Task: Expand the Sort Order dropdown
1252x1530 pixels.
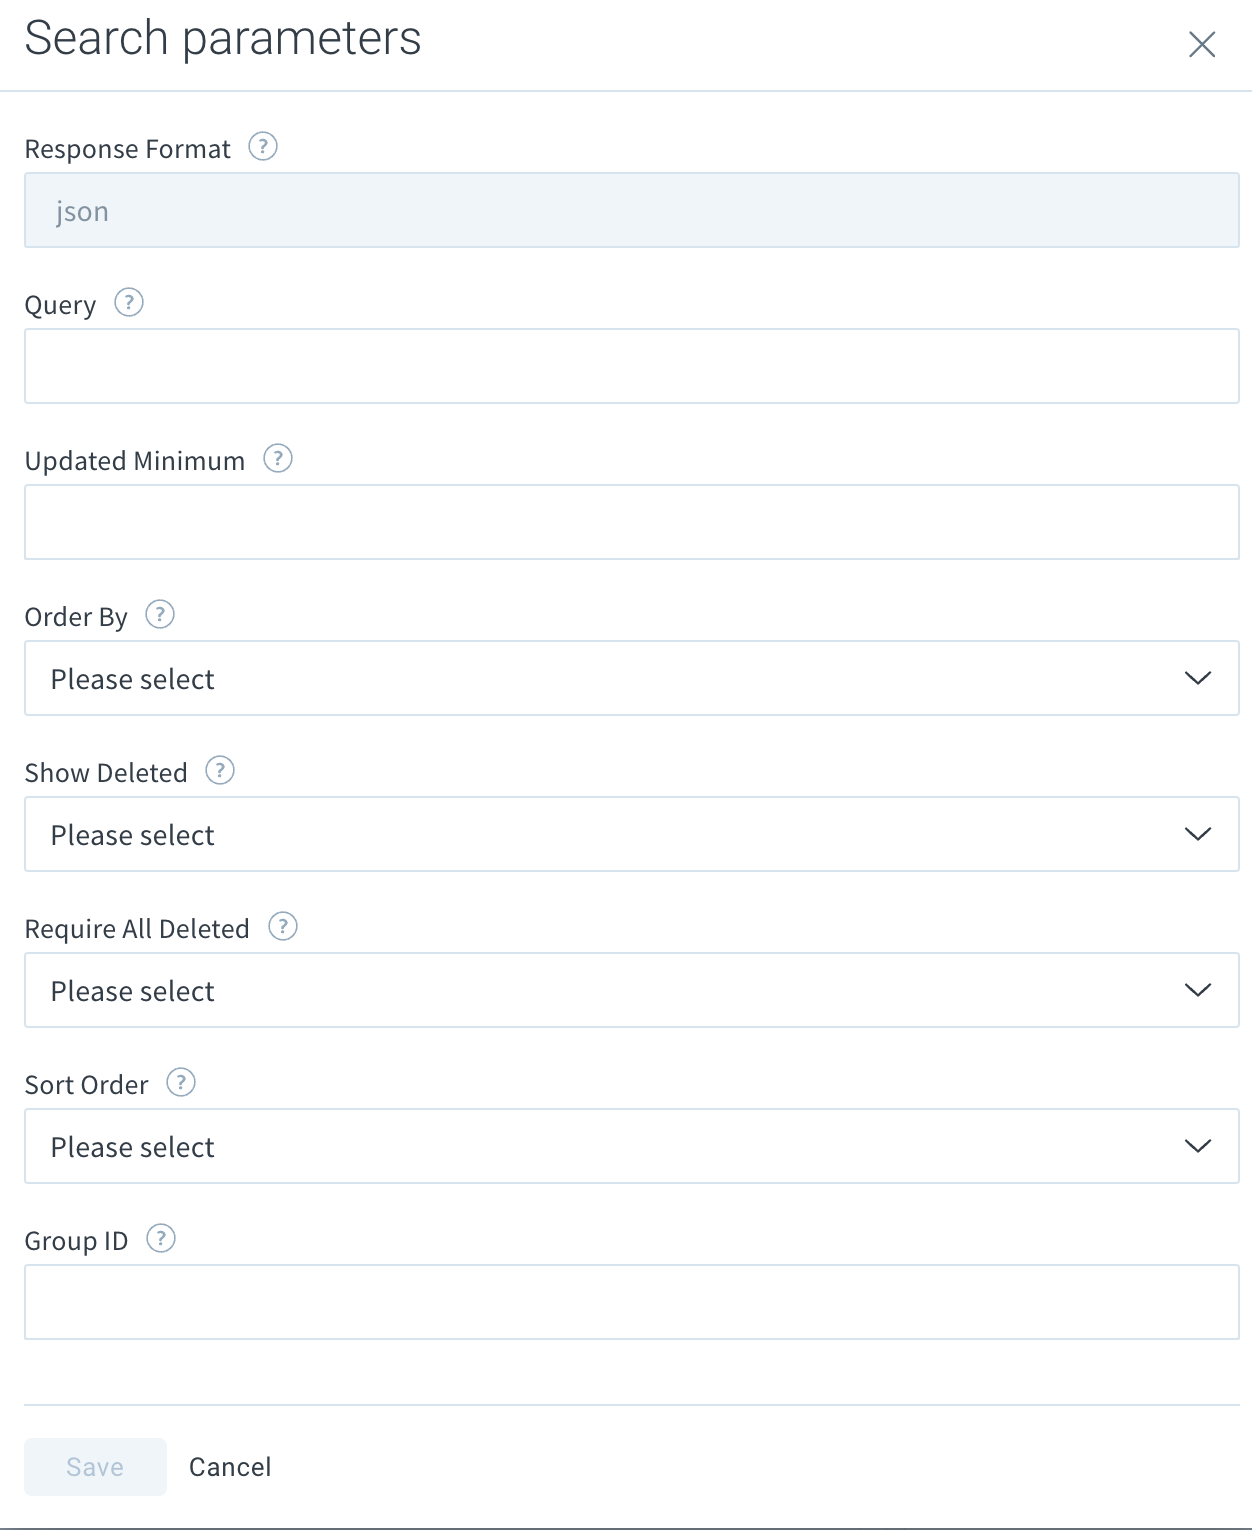Action: [x=632, y=1146]
